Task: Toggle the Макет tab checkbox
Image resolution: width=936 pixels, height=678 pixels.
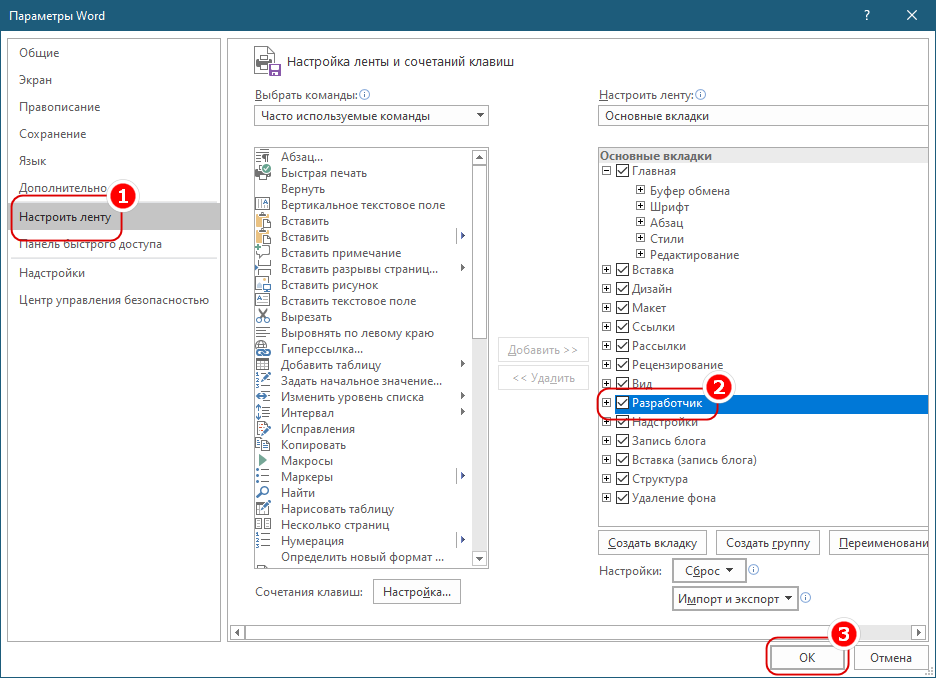Action: coord(622,308)
